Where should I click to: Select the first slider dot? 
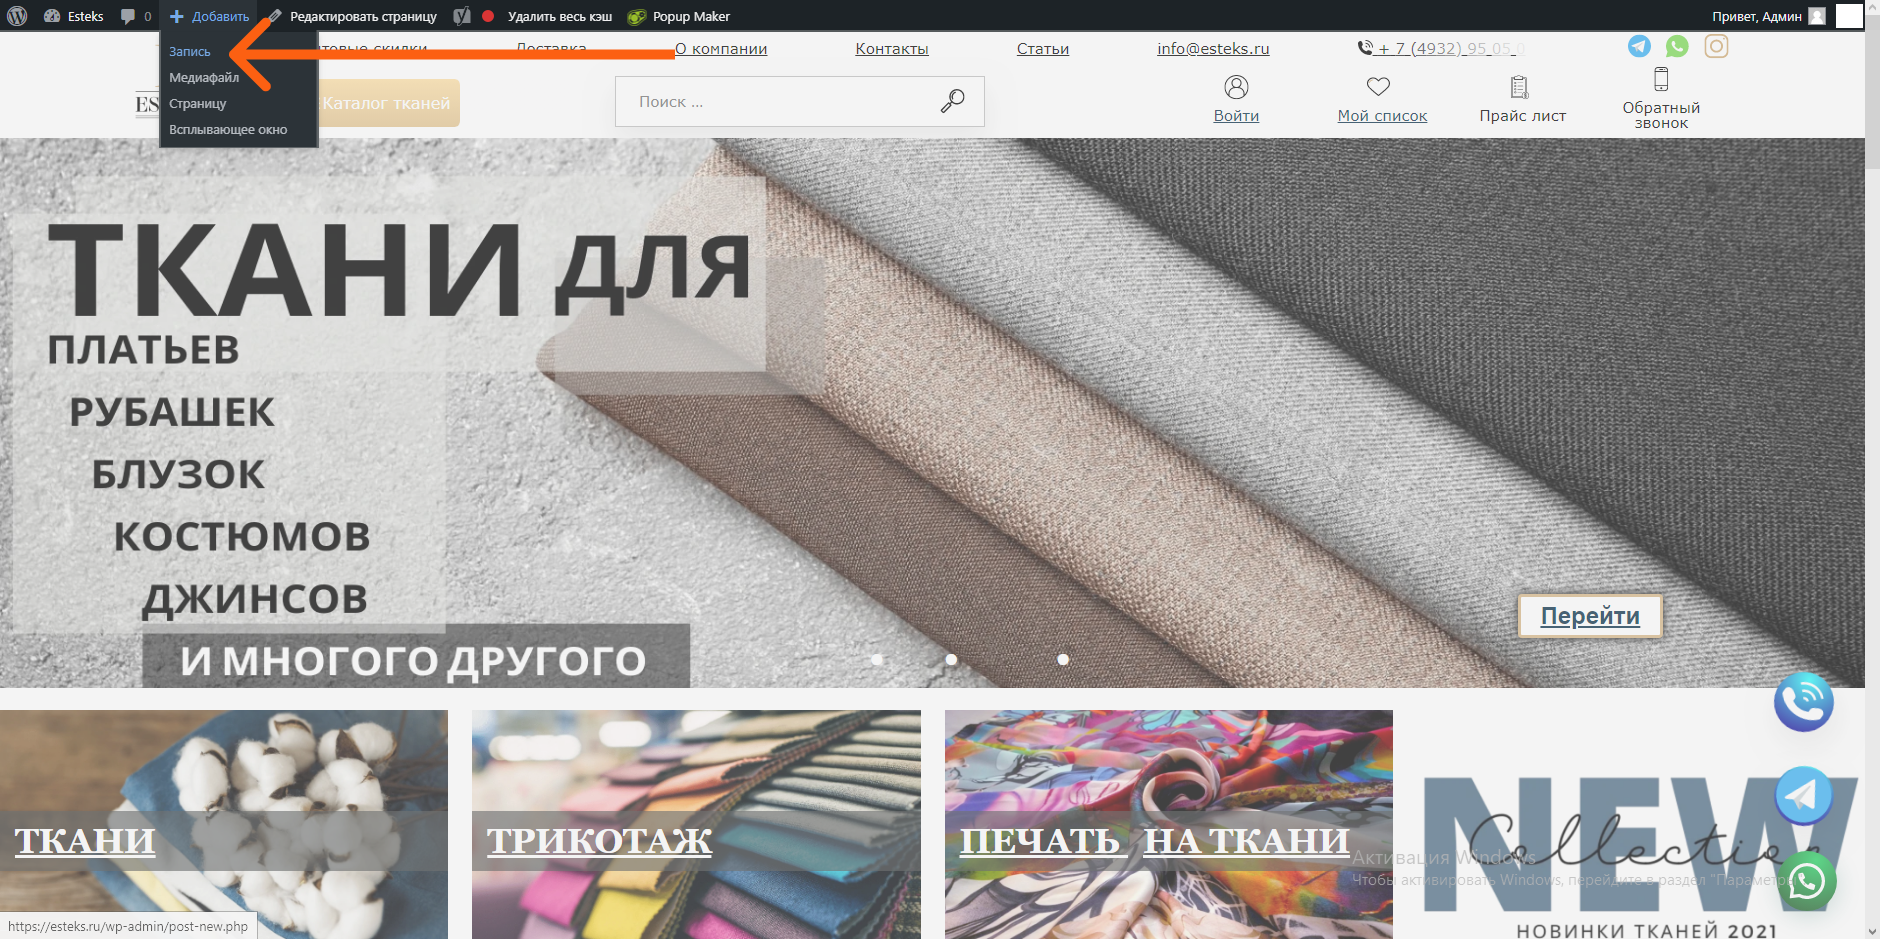(x=877, y=660)
